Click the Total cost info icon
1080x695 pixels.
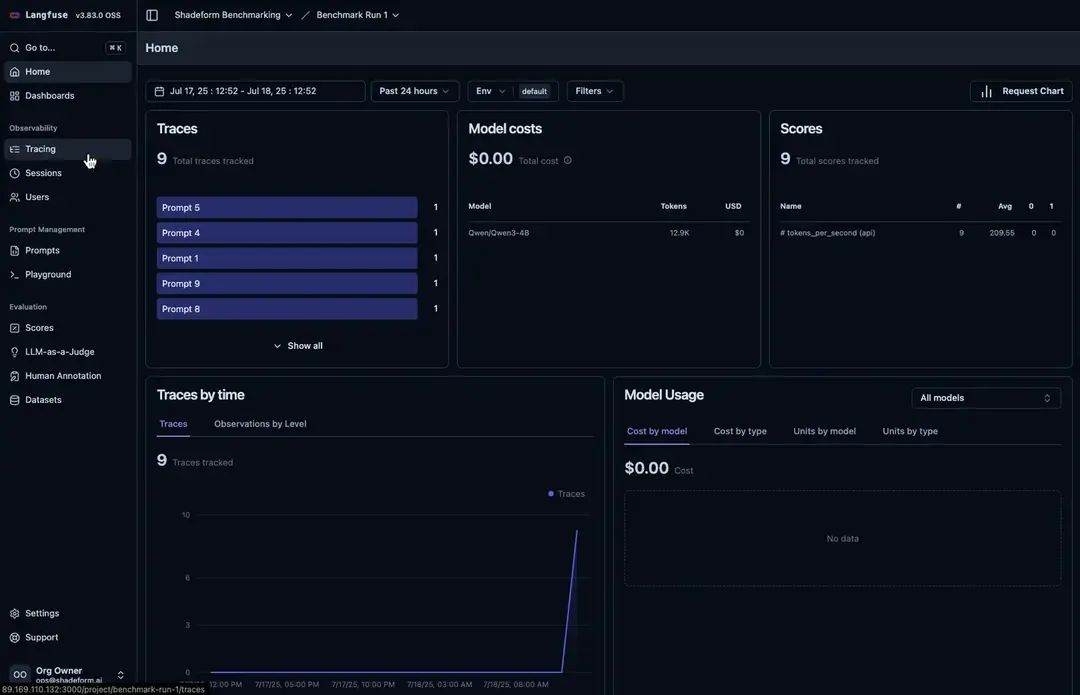pos(568,160)
